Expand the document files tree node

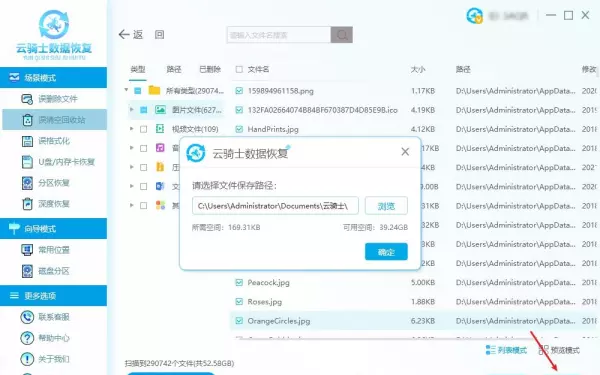click(132, 186)
